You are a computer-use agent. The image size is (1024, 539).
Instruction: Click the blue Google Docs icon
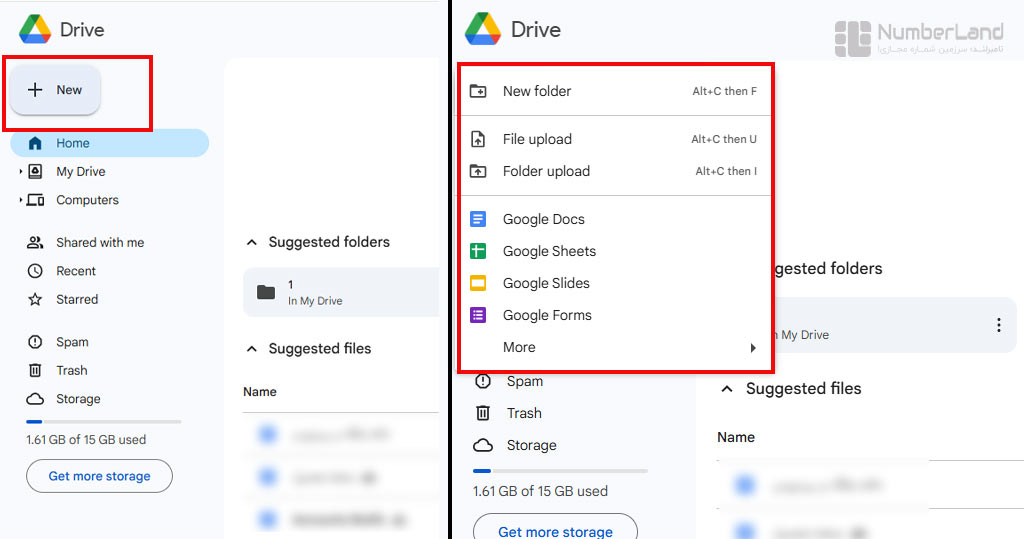(478, 219)
